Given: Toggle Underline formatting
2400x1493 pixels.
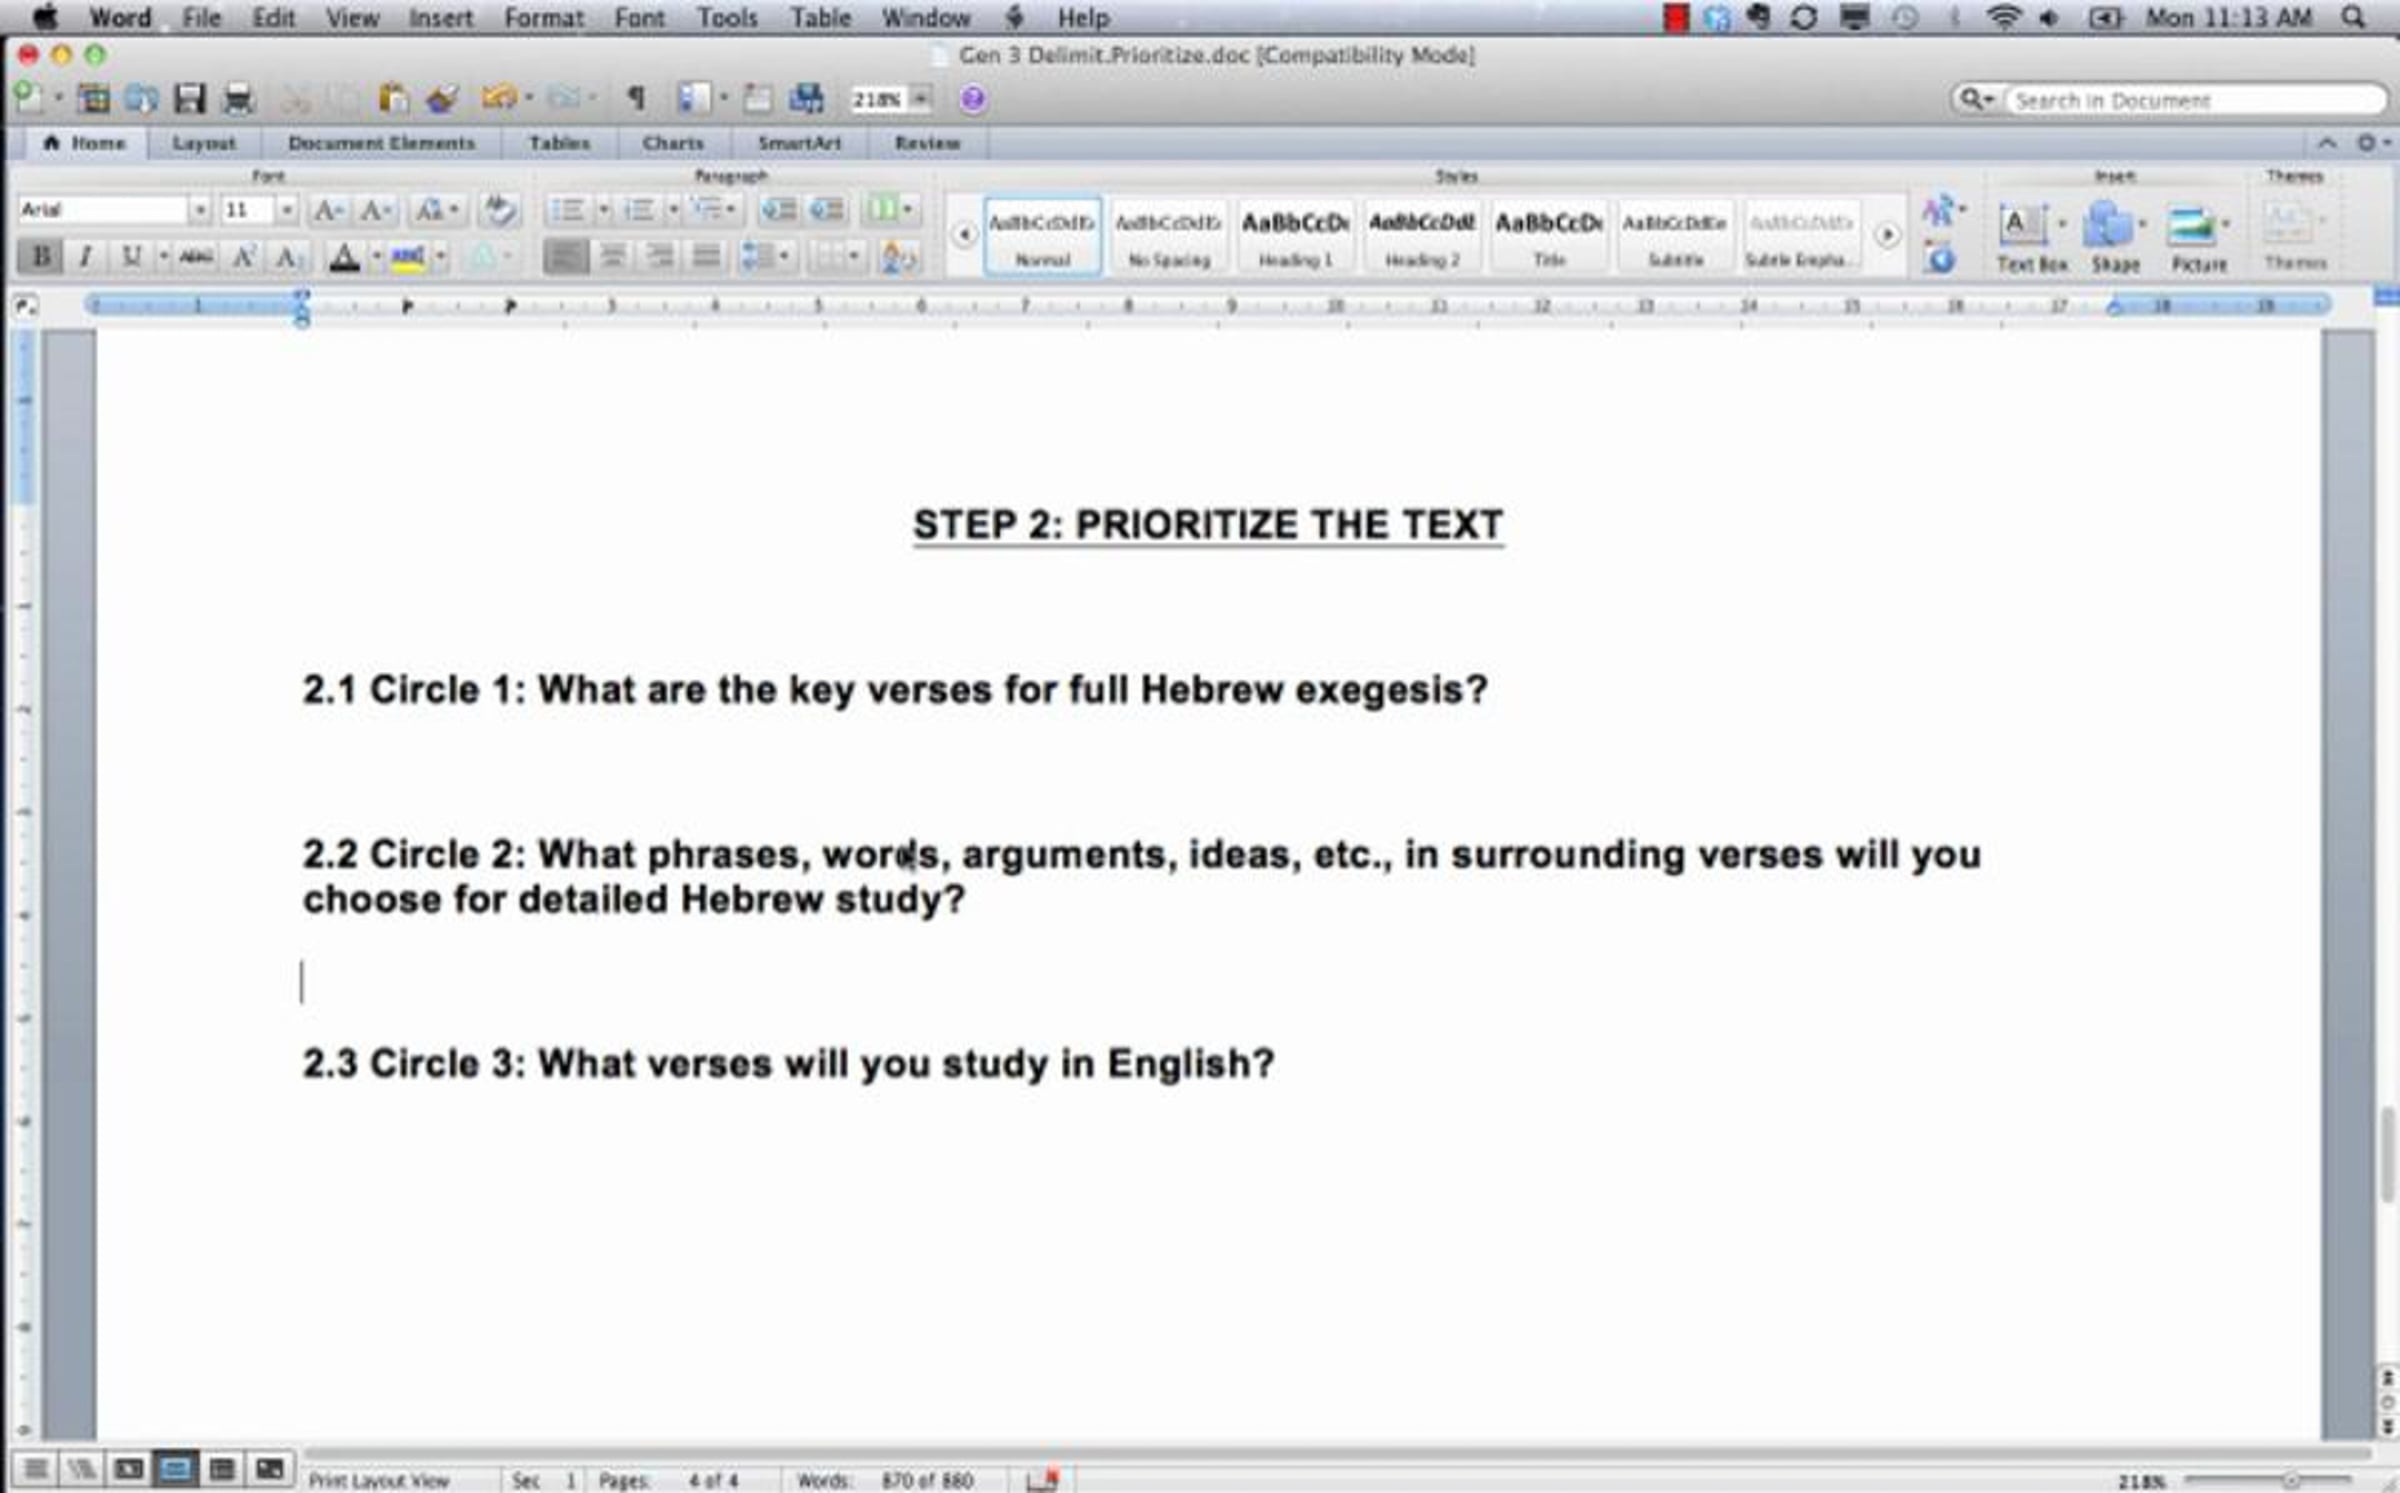Looking at the screenshot, I should coord(130,256).
